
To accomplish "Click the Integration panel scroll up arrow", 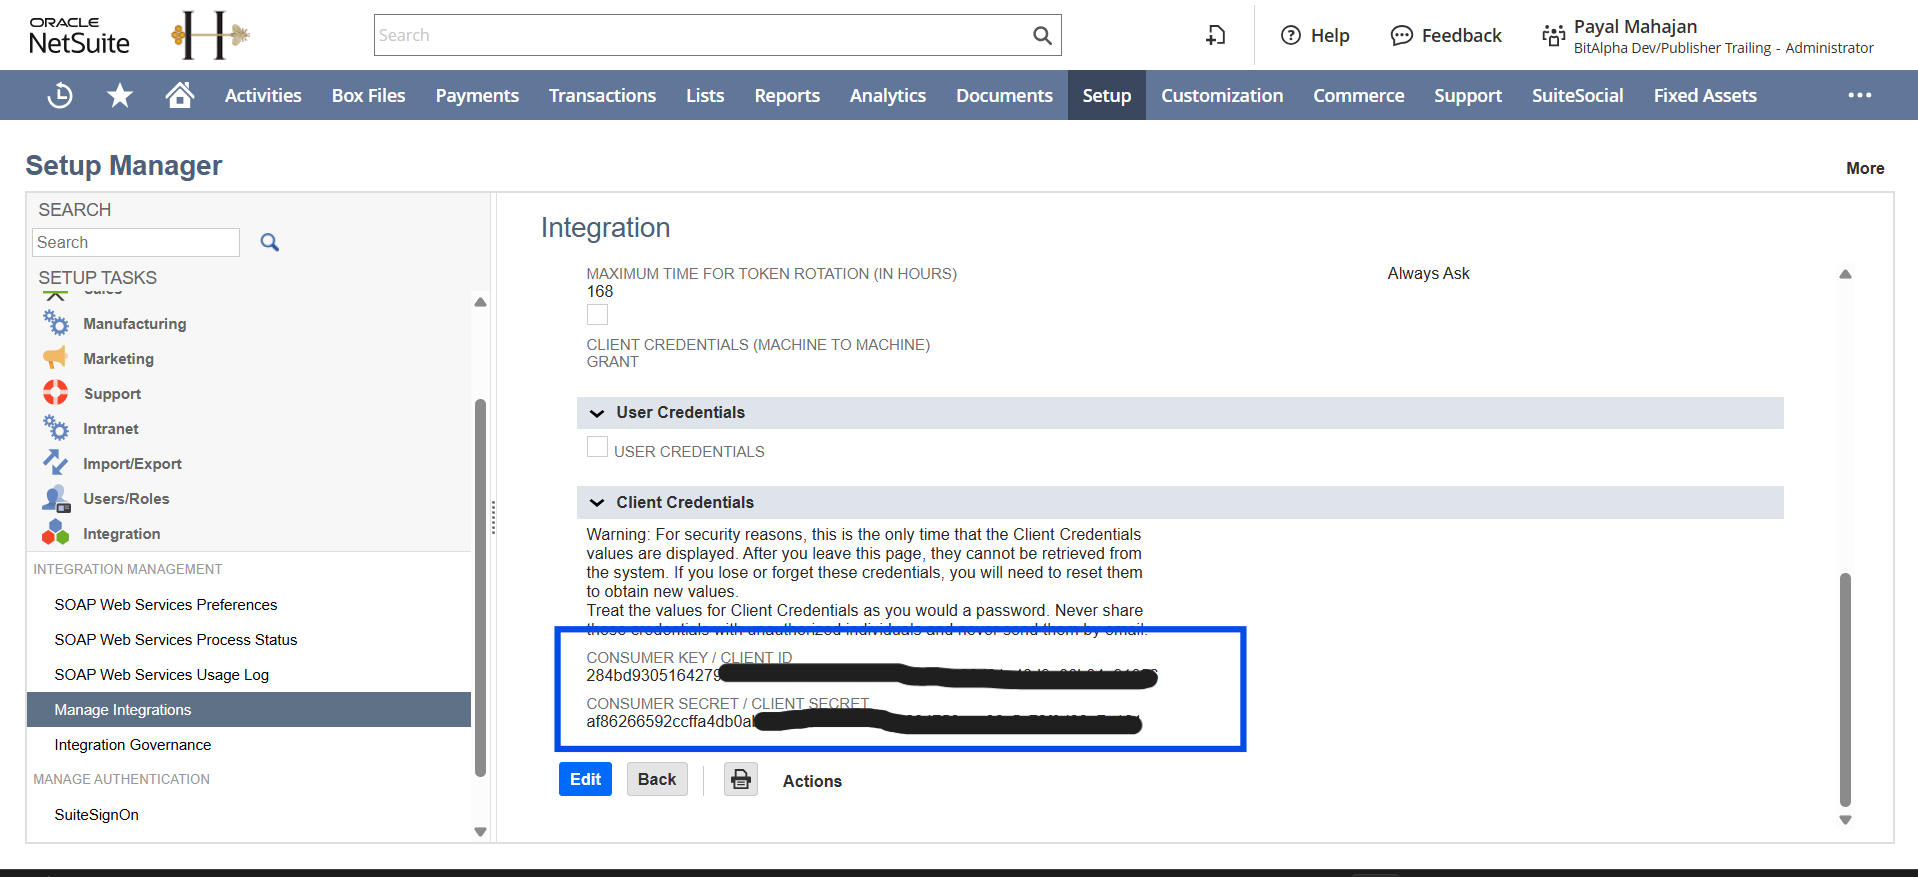I will pos(1845,274).
